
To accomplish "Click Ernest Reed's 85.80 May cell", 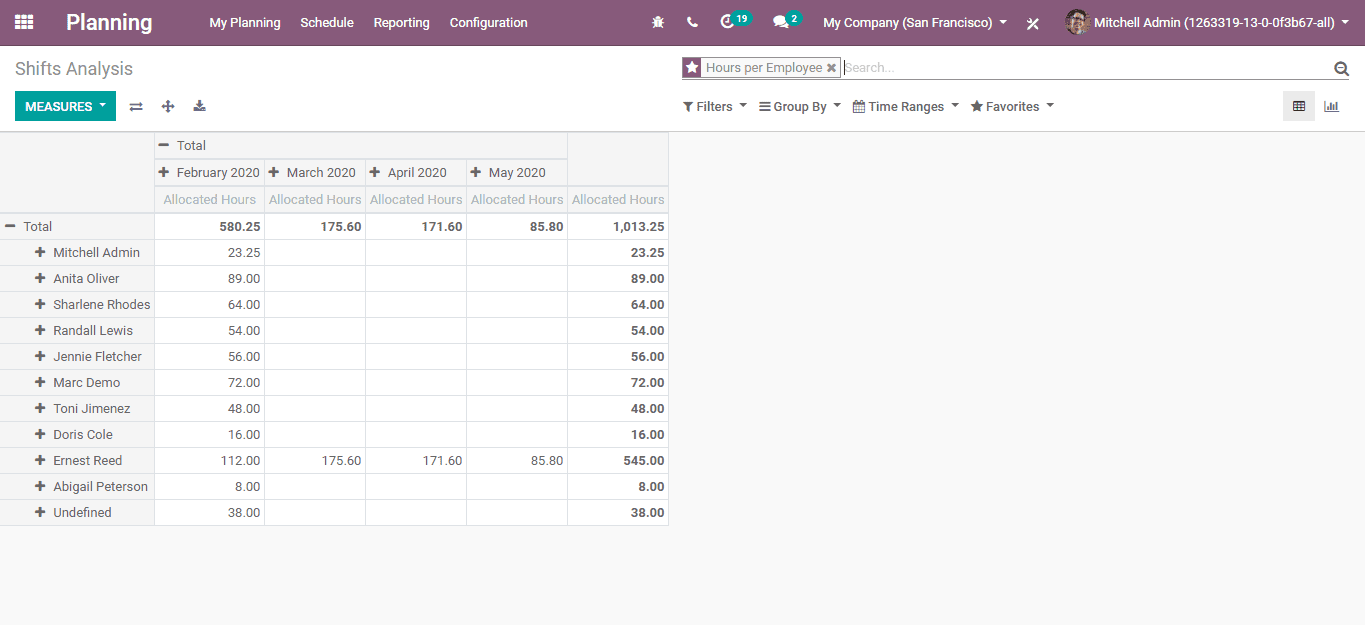I will tap(516, 460).
